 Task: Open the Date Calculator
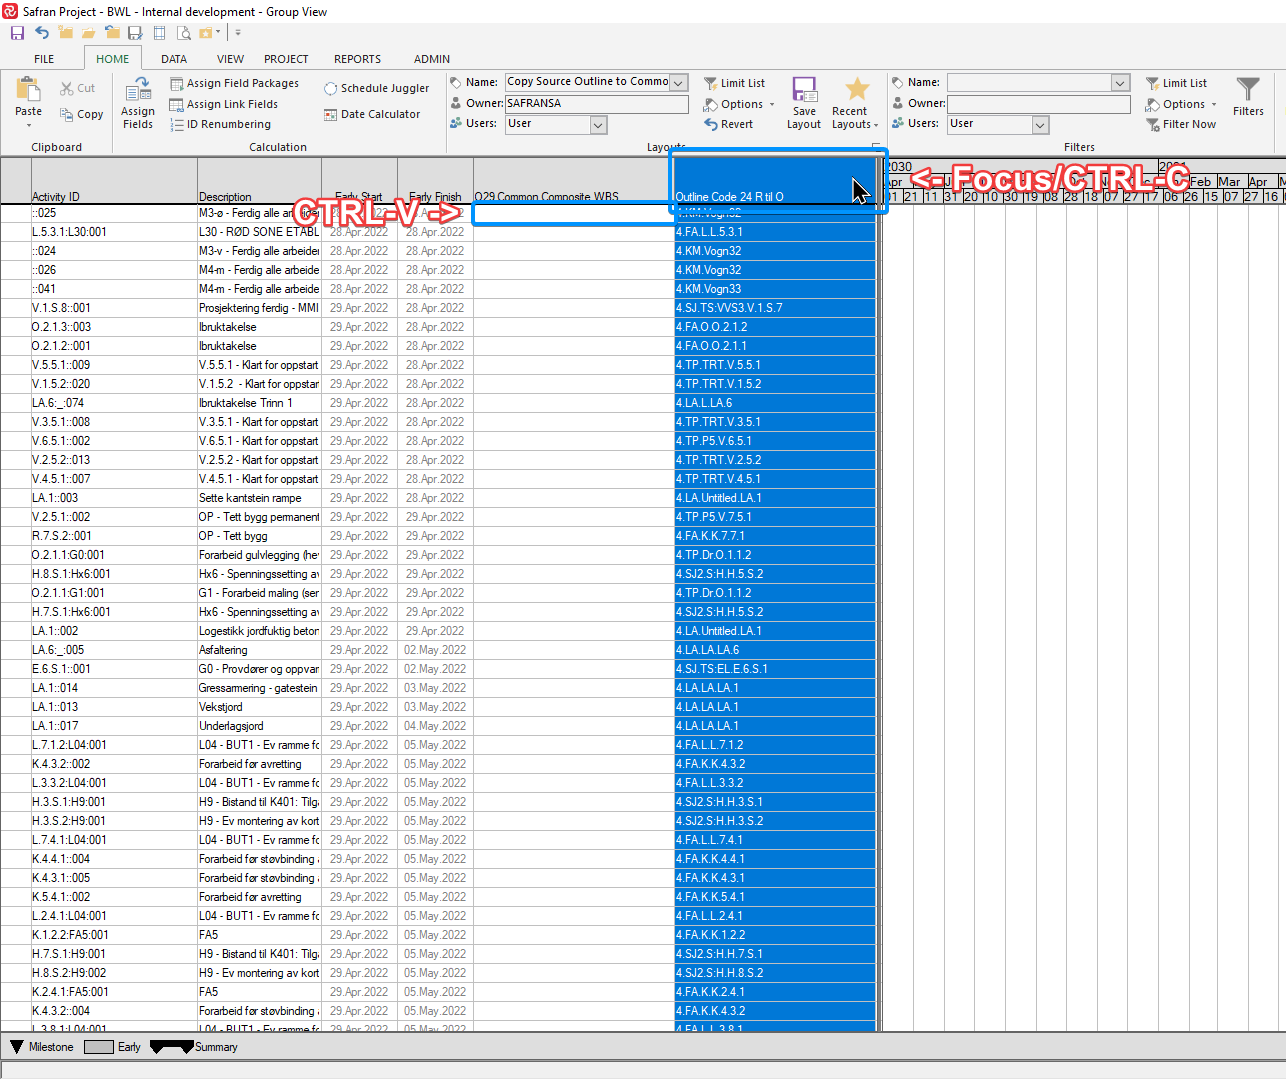coord(372,114)
